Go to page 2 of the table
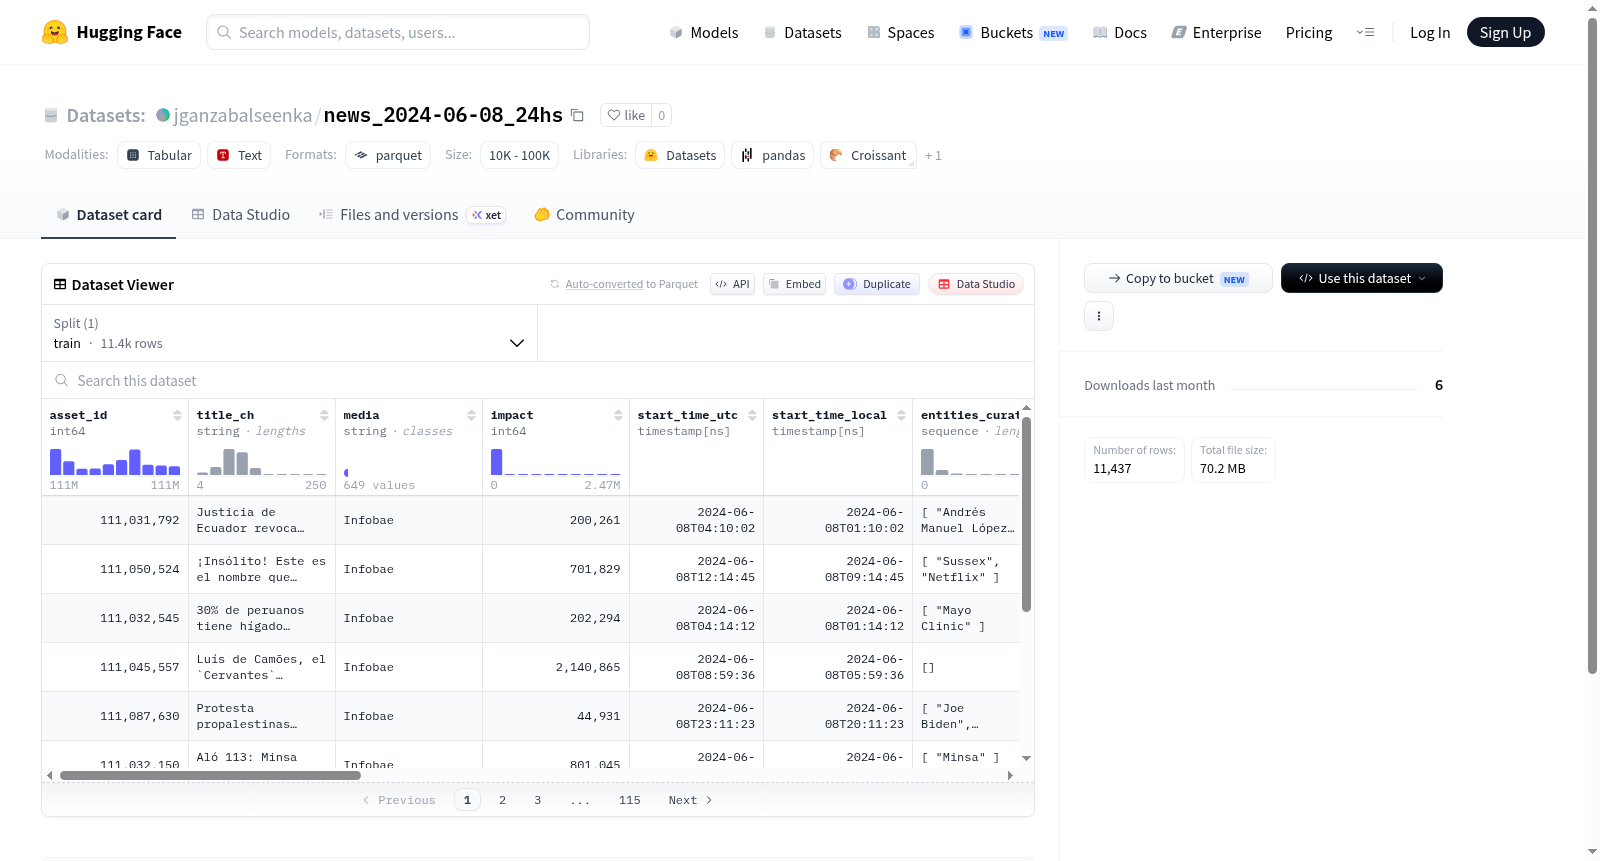 [x=502, y=800]
